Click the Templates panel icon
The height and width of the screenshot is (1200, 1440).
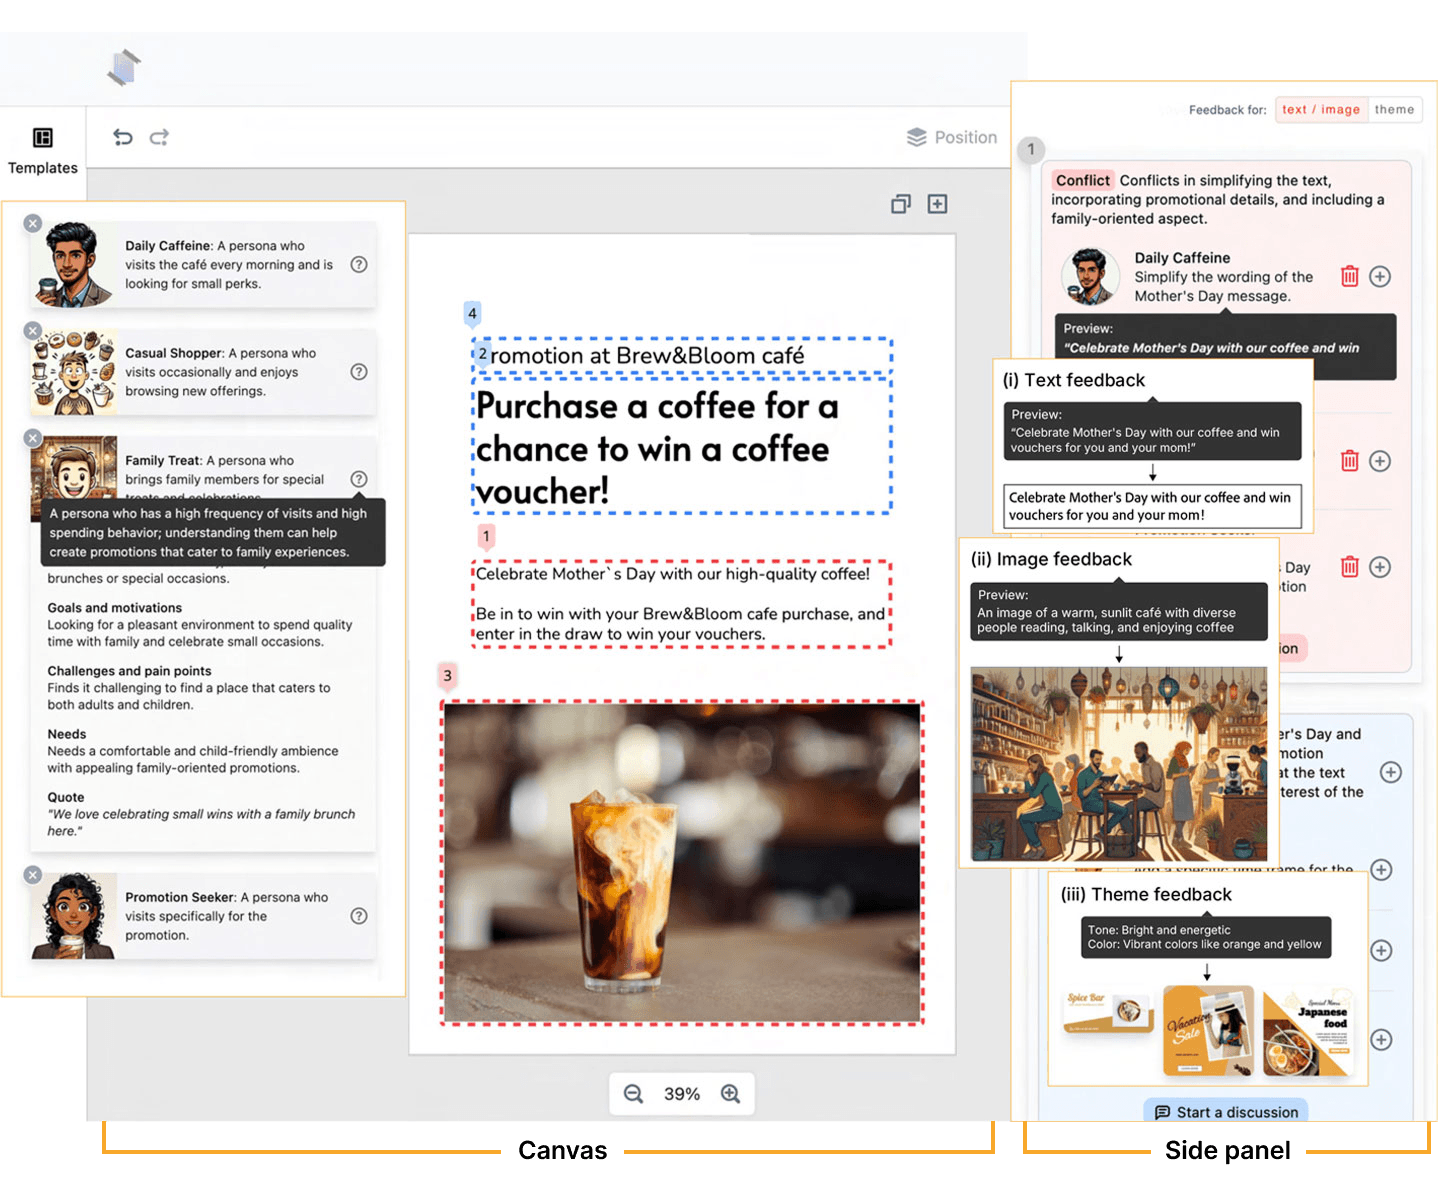click(42, 138)
